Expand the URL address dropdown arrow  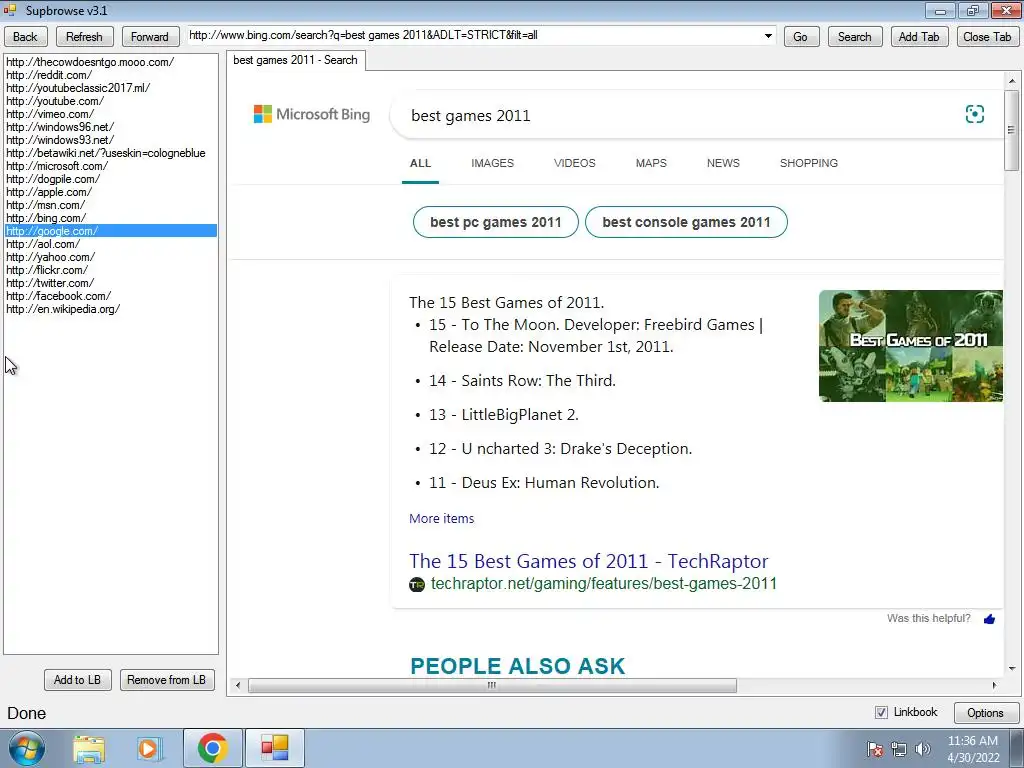[768, 36]
